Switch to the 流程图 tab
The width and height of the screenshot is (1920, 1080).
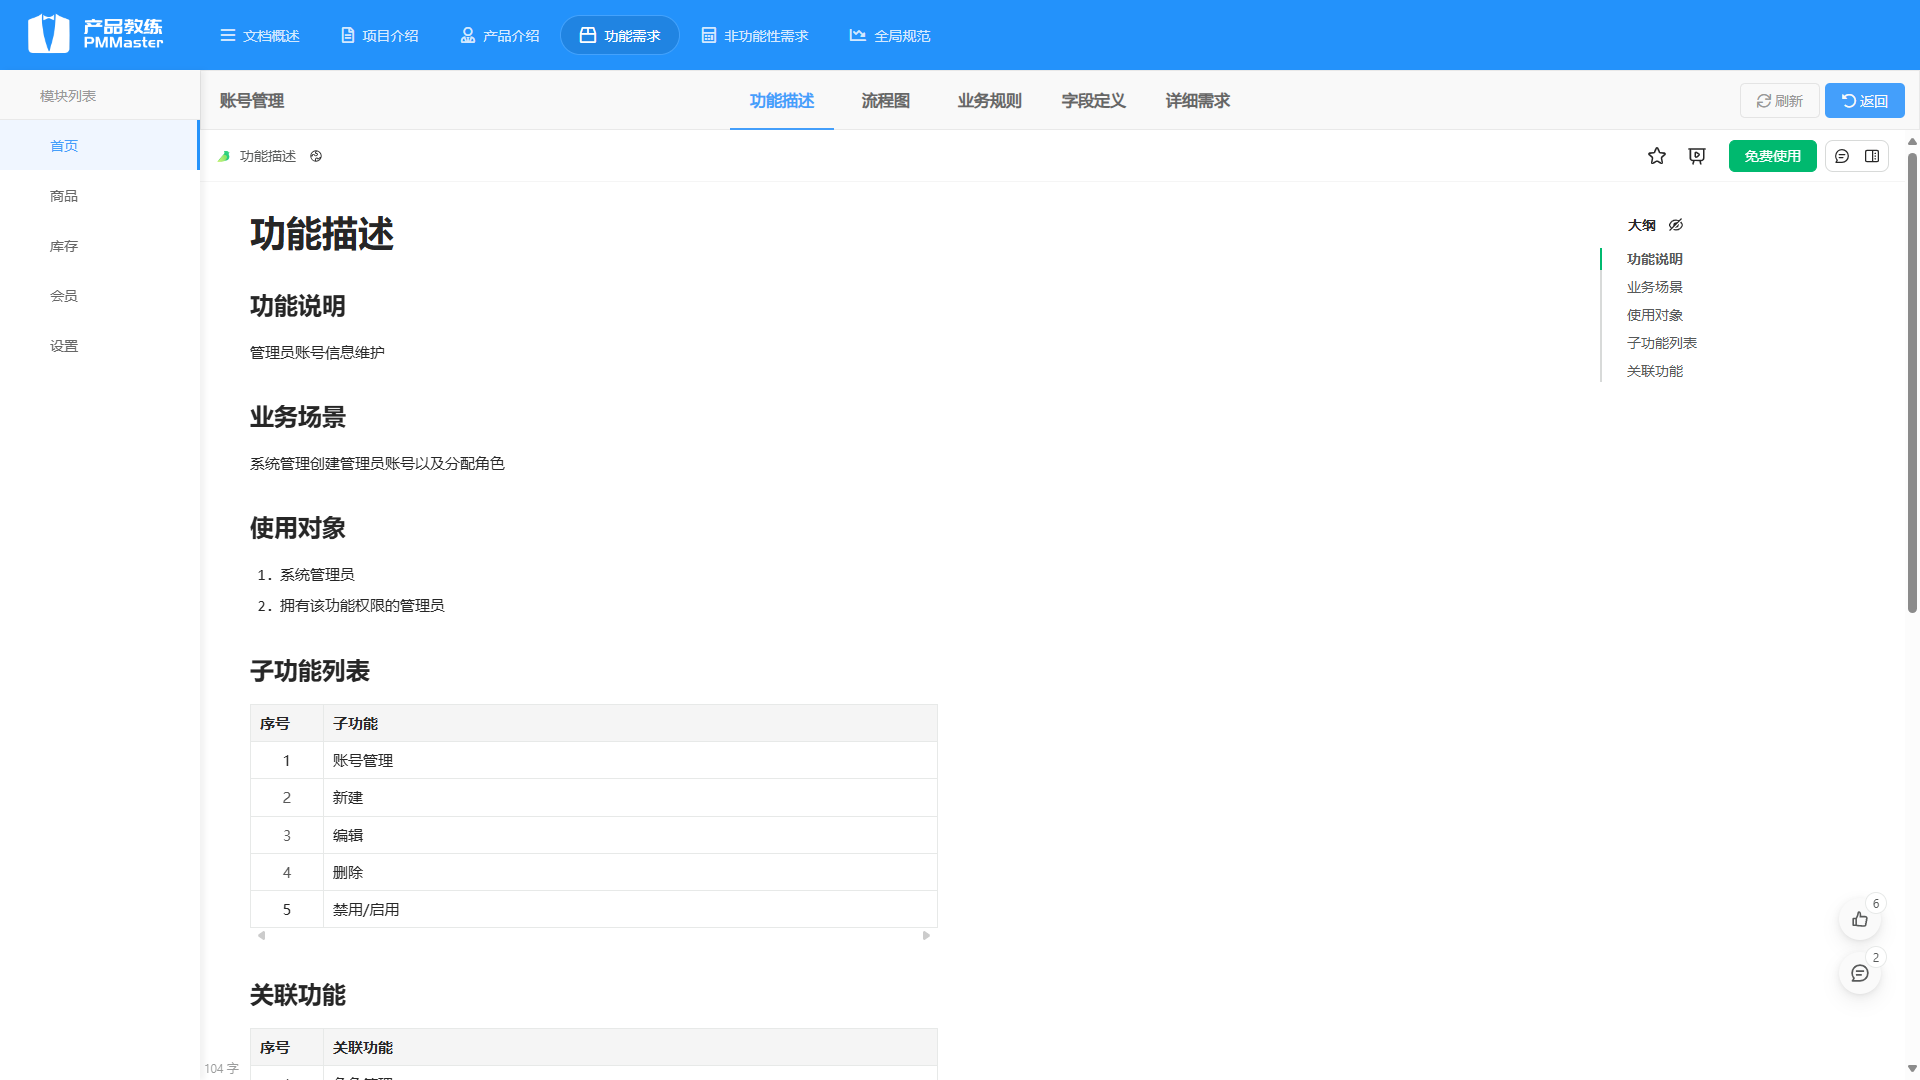(886, 101)
